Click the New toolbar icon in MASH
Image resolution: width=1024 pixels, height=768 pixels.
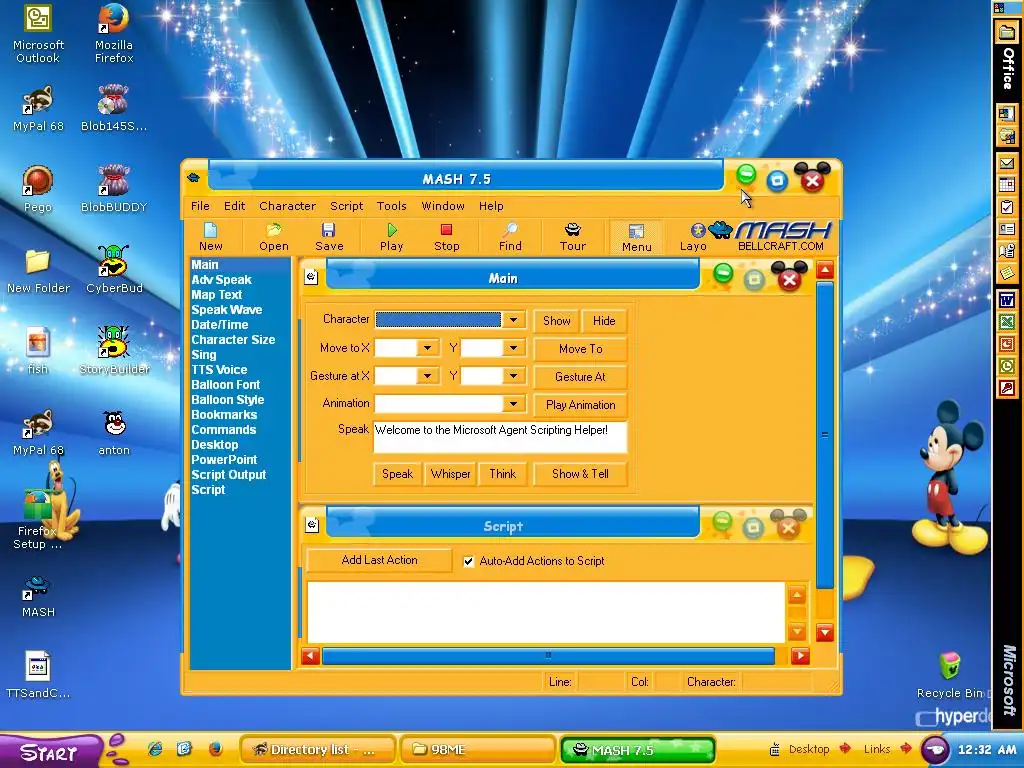210,236
